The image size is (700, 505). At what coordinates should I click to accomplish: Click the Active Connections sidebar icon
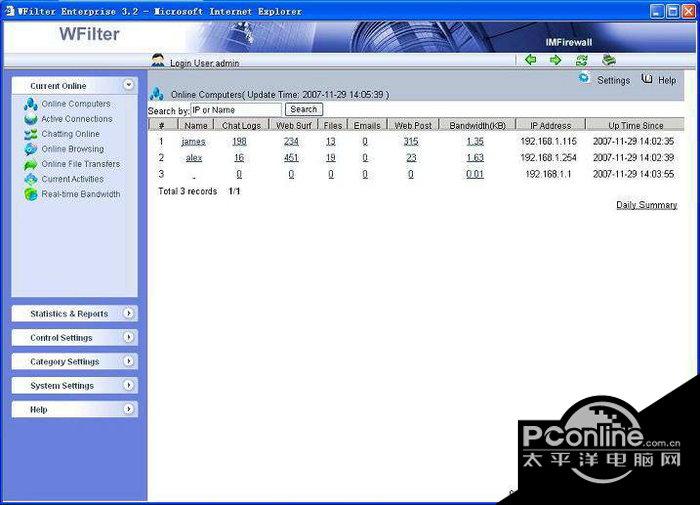tap(30, 119)
